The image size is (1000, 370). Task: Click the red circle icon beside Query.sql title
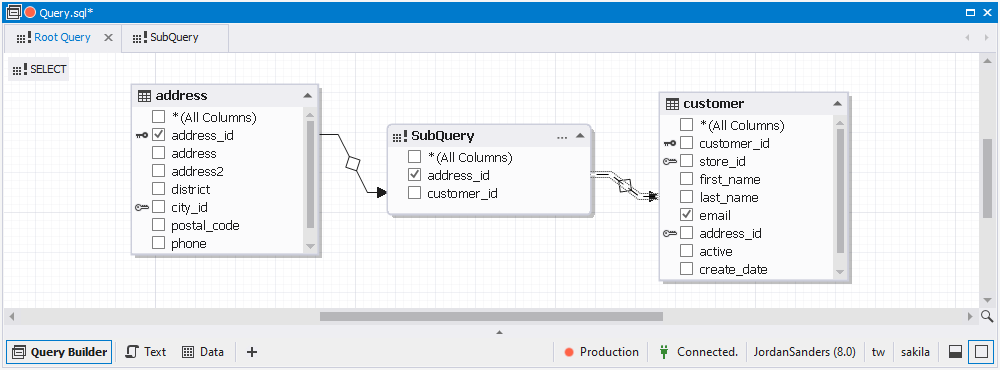click(x=29, y=12)
